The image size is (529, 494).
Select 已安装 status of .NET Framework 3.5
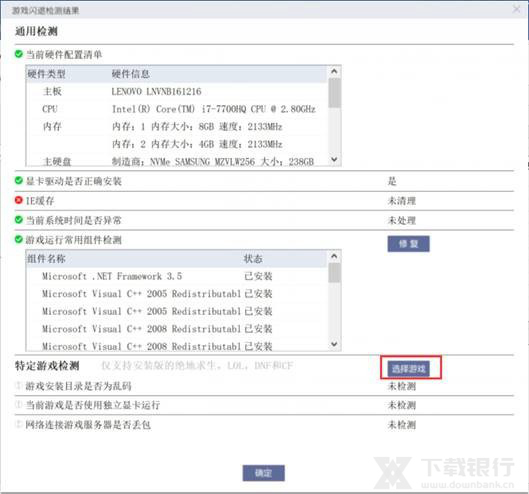click(x=258, y=276)
